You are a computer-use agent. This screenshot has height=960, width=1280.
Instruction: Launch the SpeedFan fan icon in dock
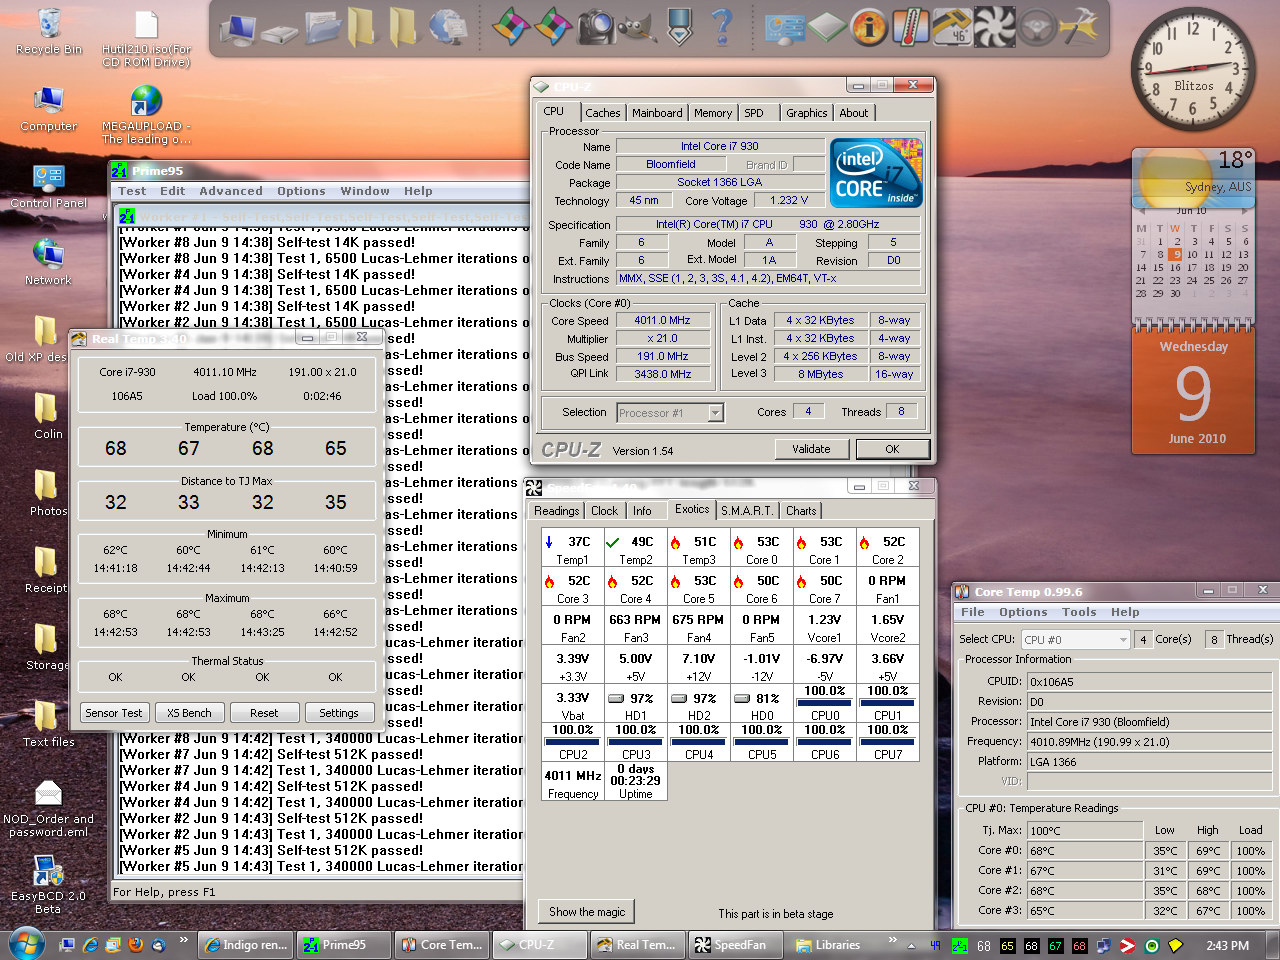pyautogui.click(x=994, y=27)
